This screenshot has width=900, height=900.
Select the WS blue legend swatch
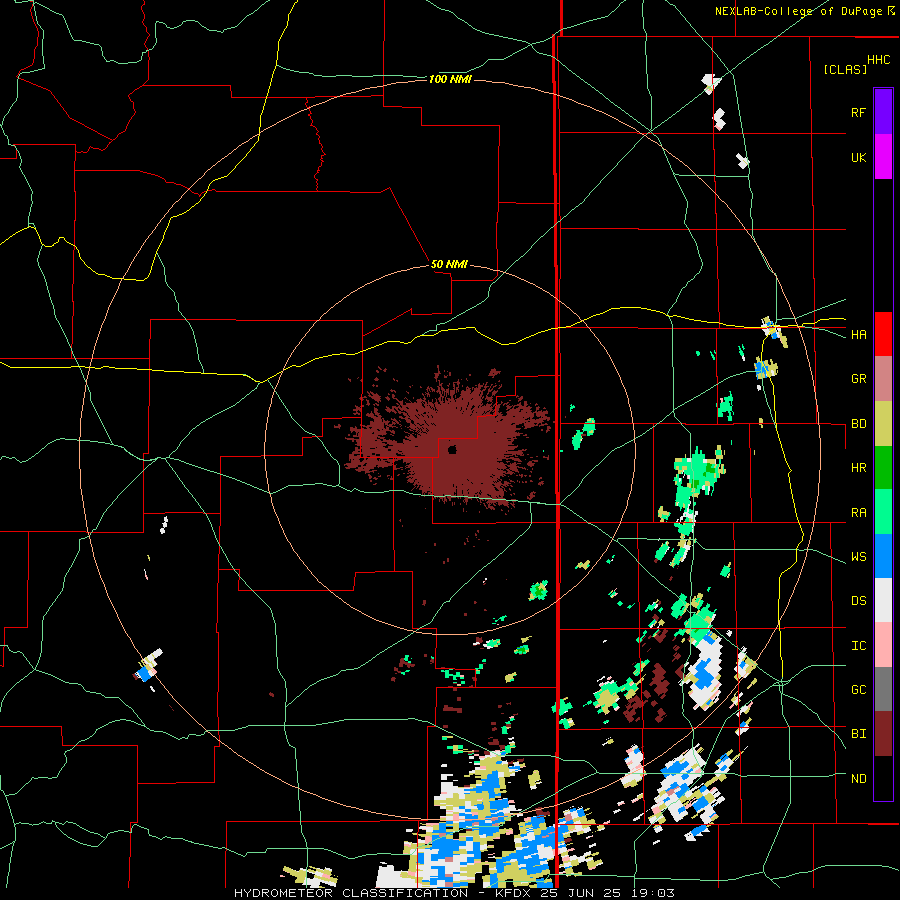tap(883, 556)
